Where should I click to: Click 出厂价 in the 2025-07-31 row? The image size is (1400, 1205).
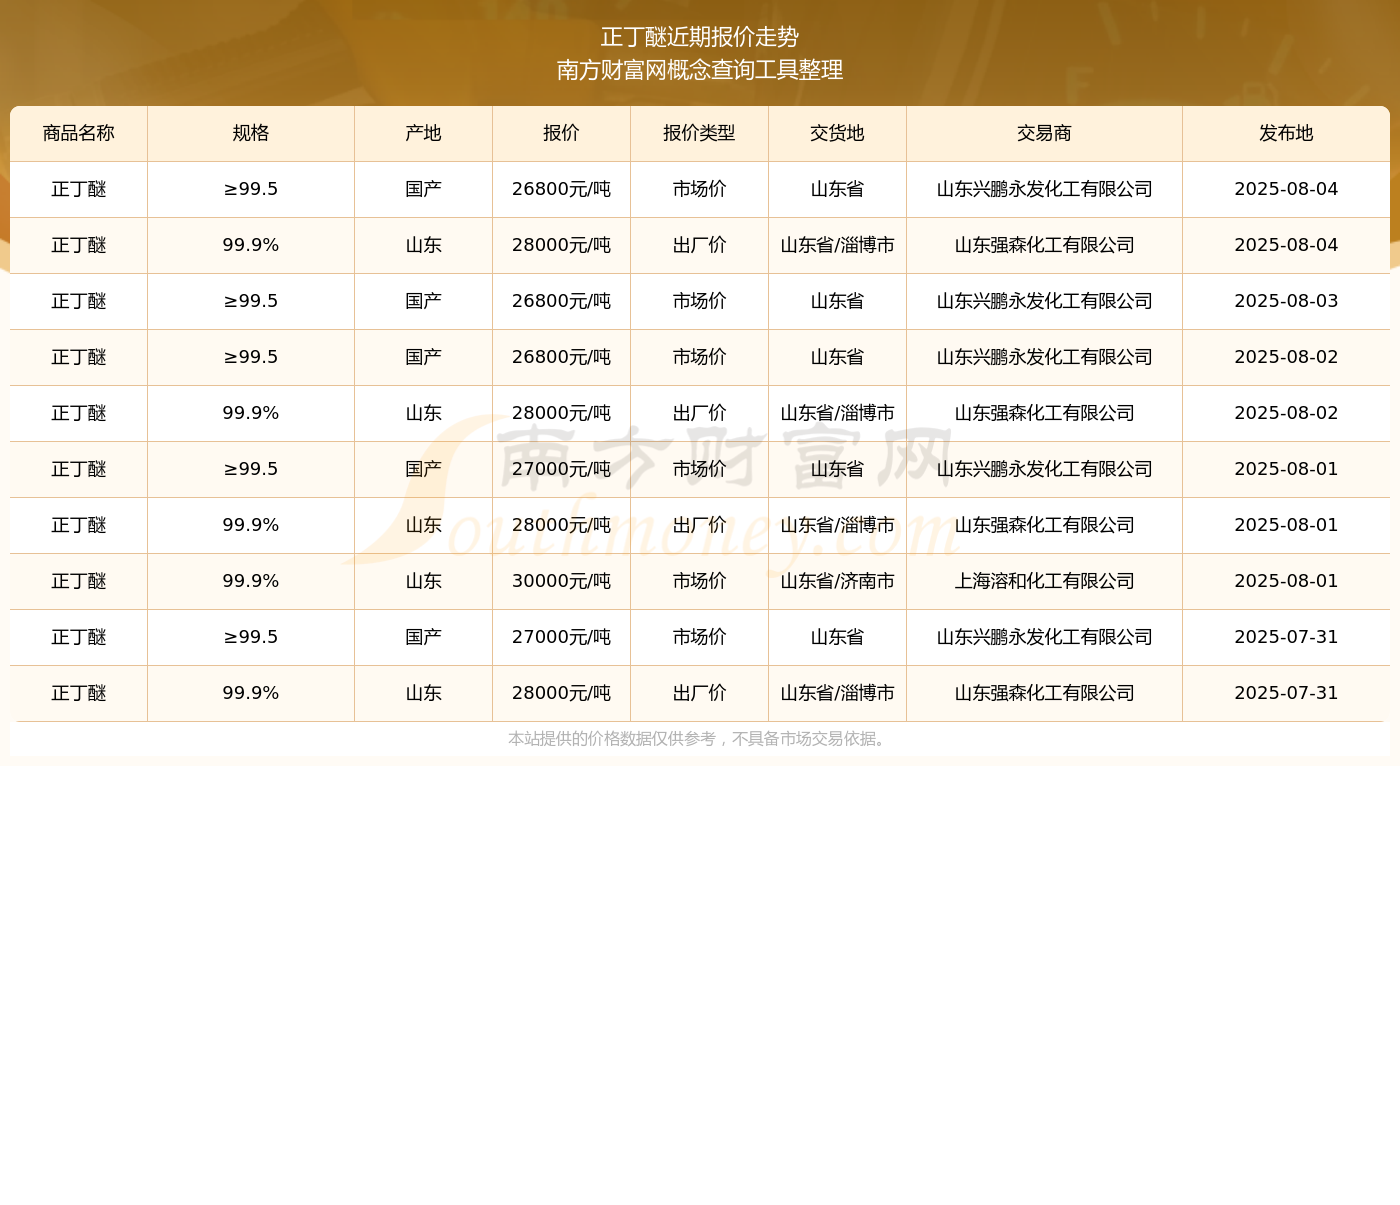tap(699, 693)
